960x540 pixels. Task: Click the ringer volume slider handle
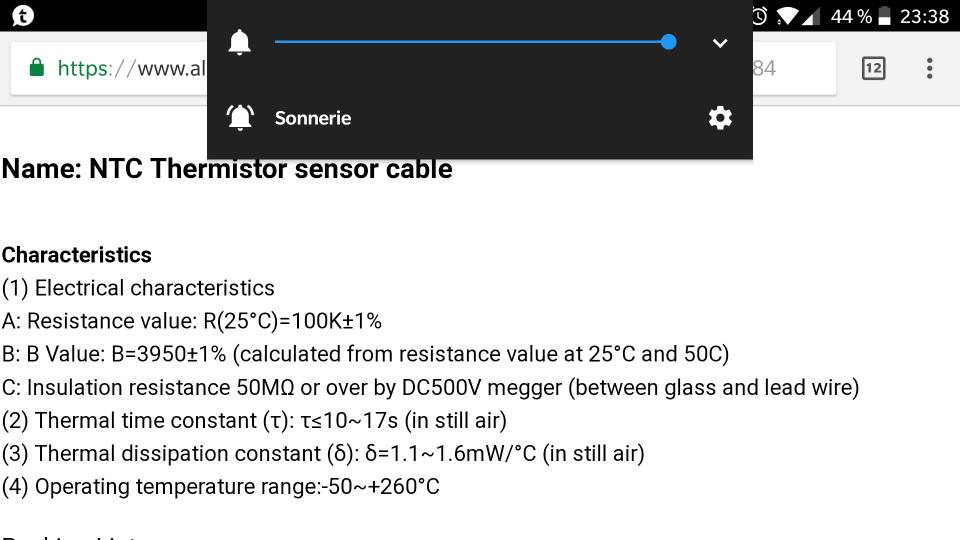(669, 42)
